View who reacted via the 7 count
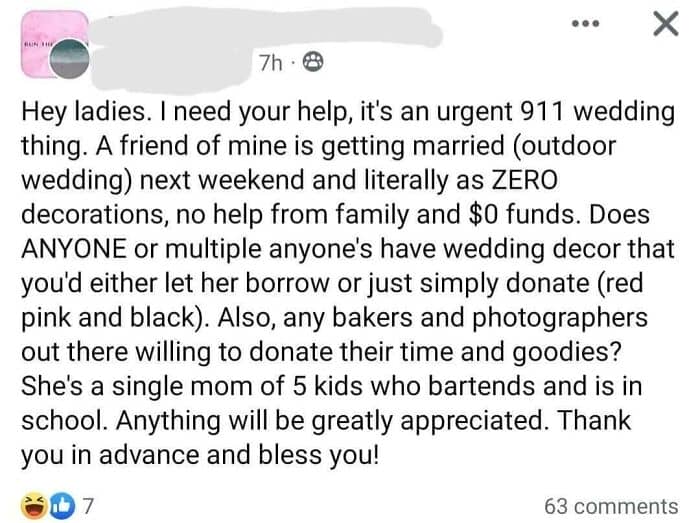Image resolution: width=700 pixels, height=523 pixels. pyautogui.click(x=87, y=504)
